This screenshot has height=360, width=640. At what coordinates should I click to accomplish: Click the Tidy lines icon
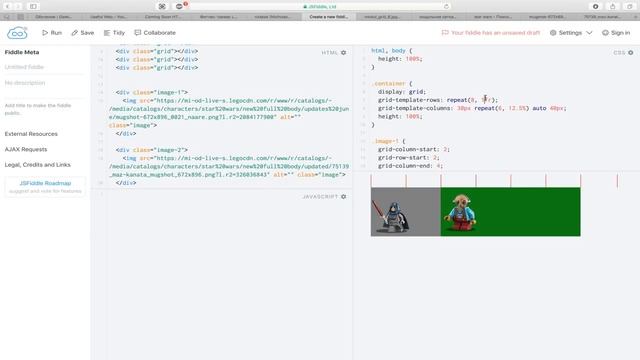(x=107, y=33)
